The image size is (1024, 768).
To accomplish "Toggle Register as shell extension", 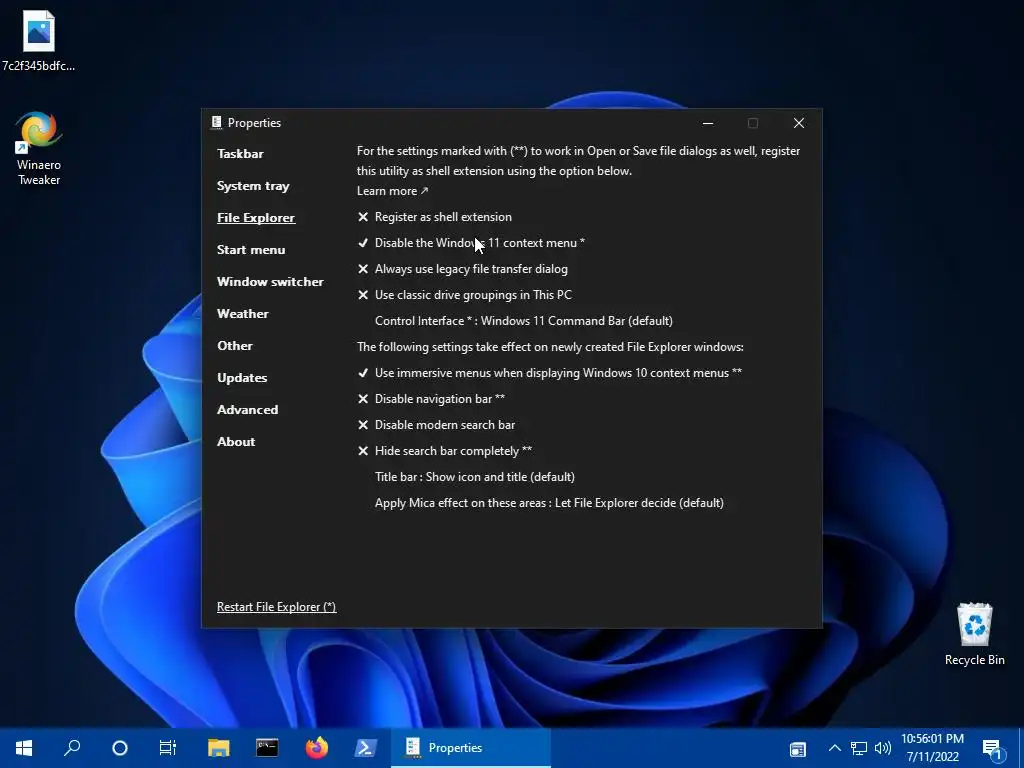I will point(435,217).
